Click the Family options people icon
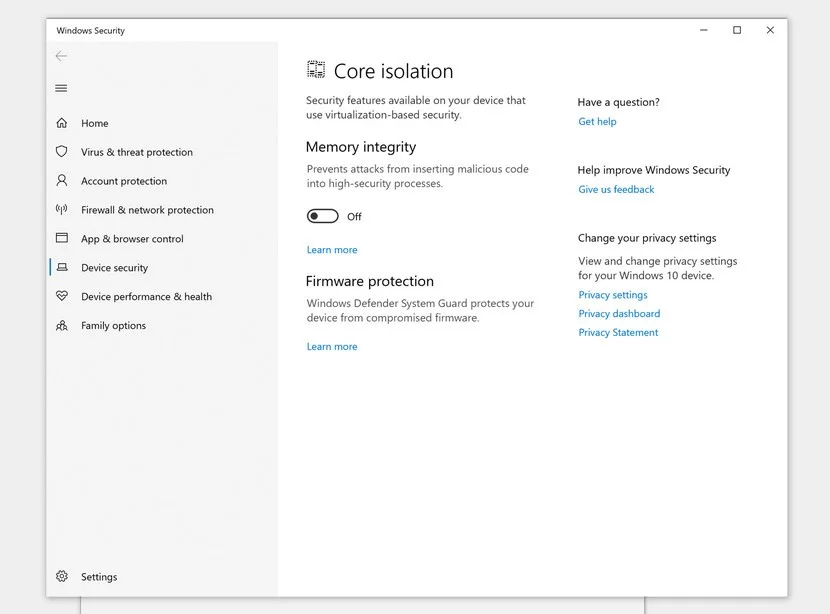Image resolution: width=830 pixels, height=614 pixels. pos(62,325)
